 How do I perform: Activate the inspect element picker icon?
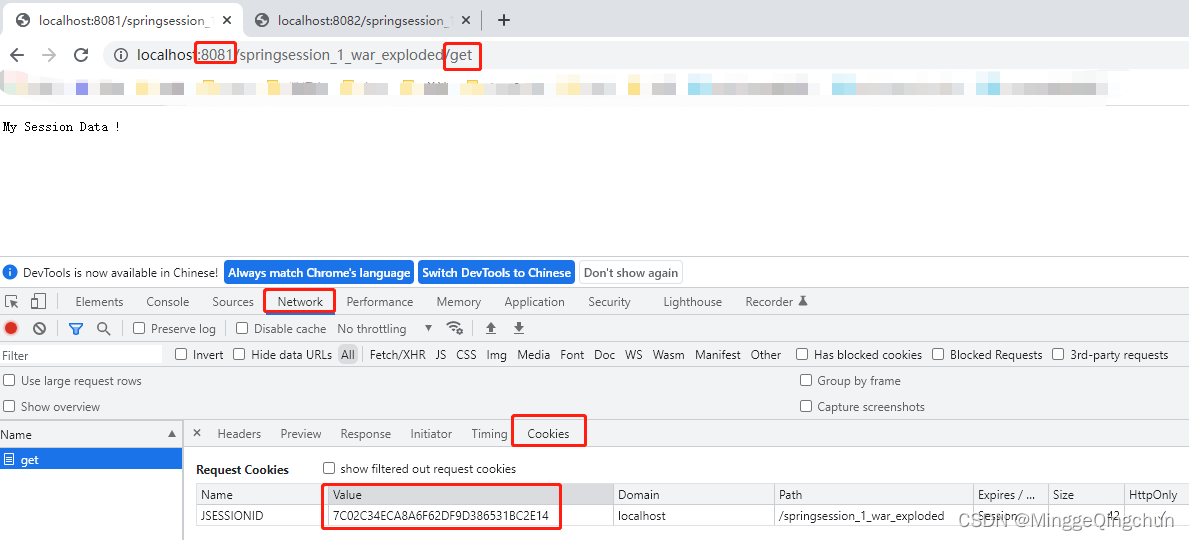tap(11, 302)
